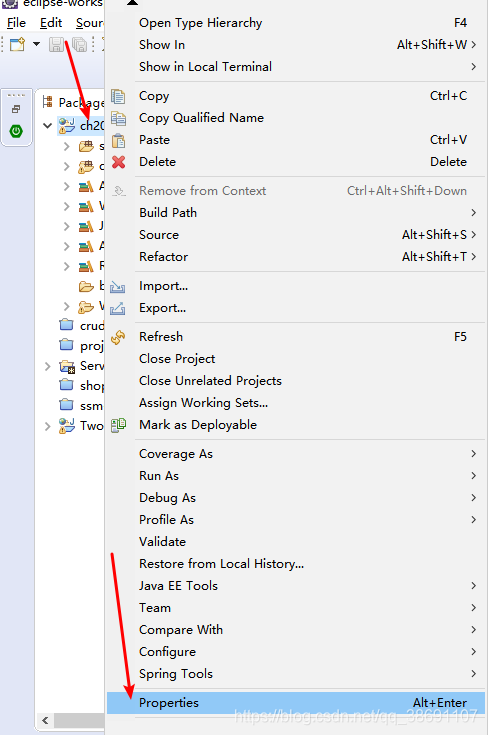This screenshot has width=488, height=735.
Task: Click the Save toolbar icon
Action: [56, 45]
